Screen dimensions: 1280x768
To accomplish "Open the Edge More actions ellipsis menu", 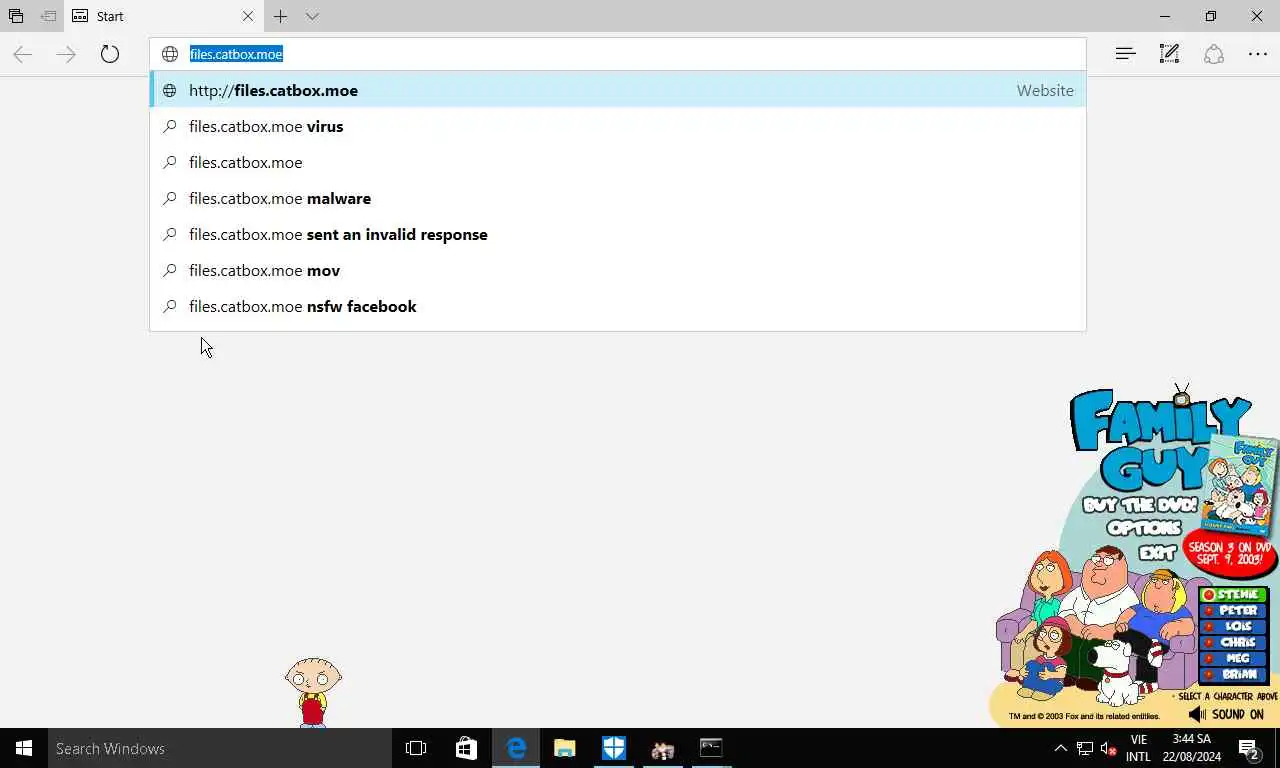I will click(1257, 54).
